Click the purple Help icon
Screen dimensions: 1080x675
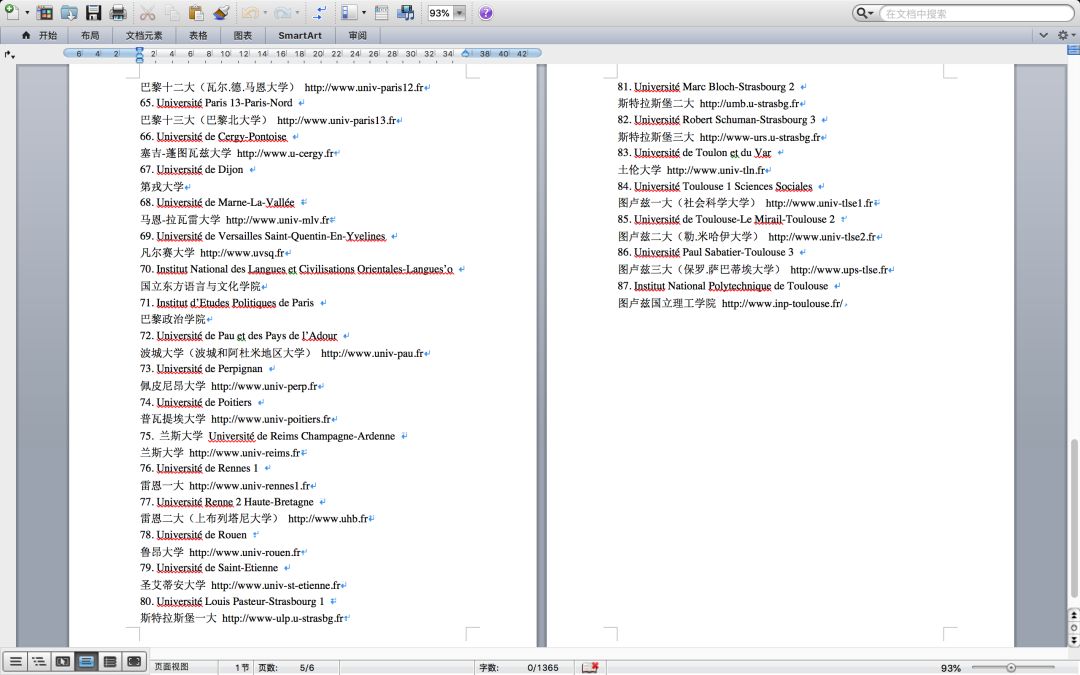click(x=486, y=13)
